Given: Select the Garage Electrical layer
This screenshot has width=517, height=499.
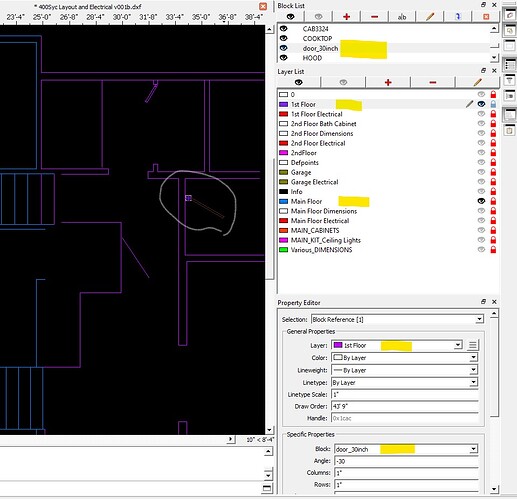Looking at the screenshot, I should 388,182.
